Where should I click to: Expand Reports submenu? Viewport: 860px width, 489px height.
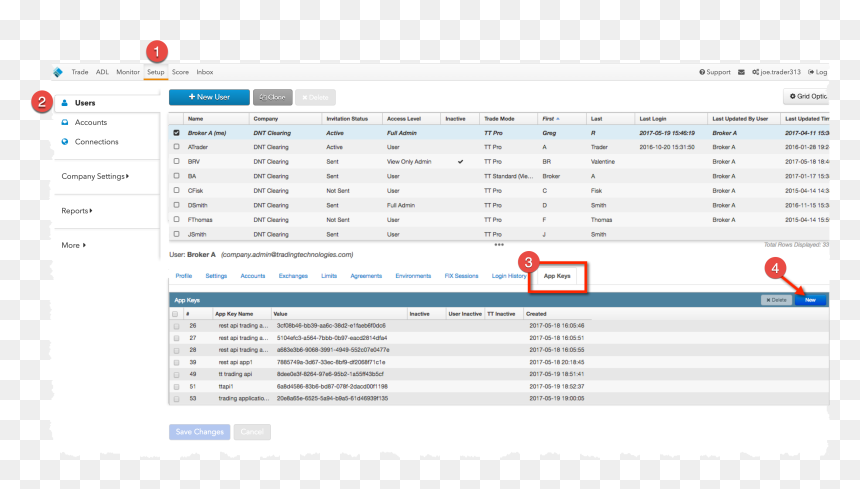(x=77, y=211)
